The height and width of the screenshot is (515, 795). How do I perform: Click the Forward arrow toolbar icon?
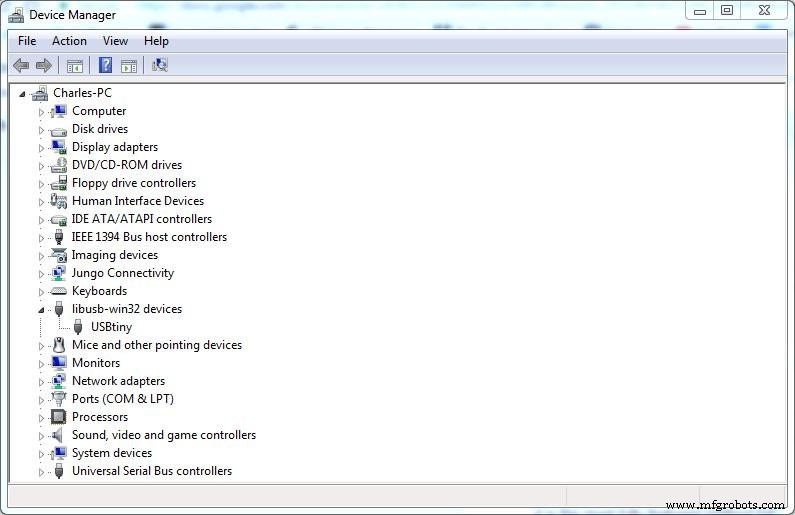pos(44,65)
